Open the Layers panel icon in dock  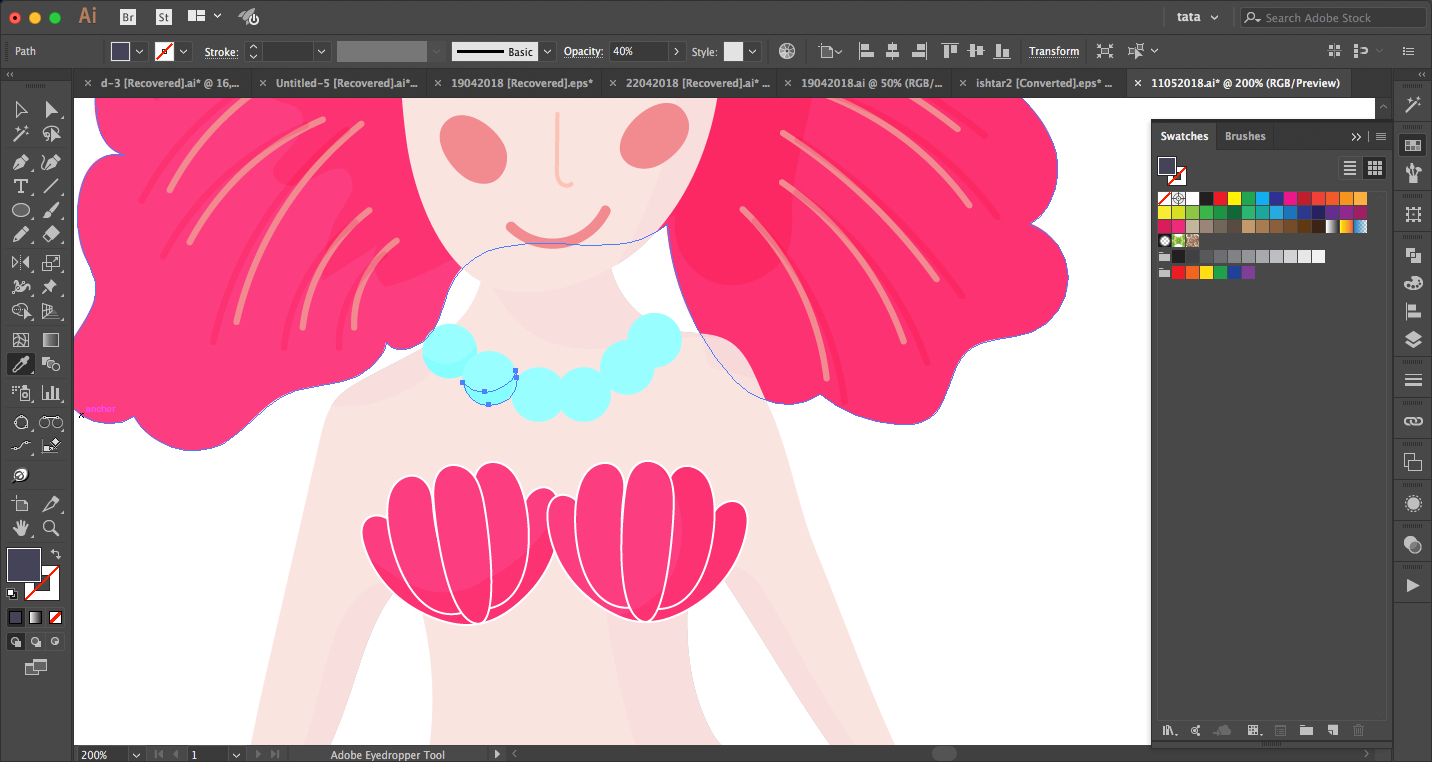pos(1413,339)
